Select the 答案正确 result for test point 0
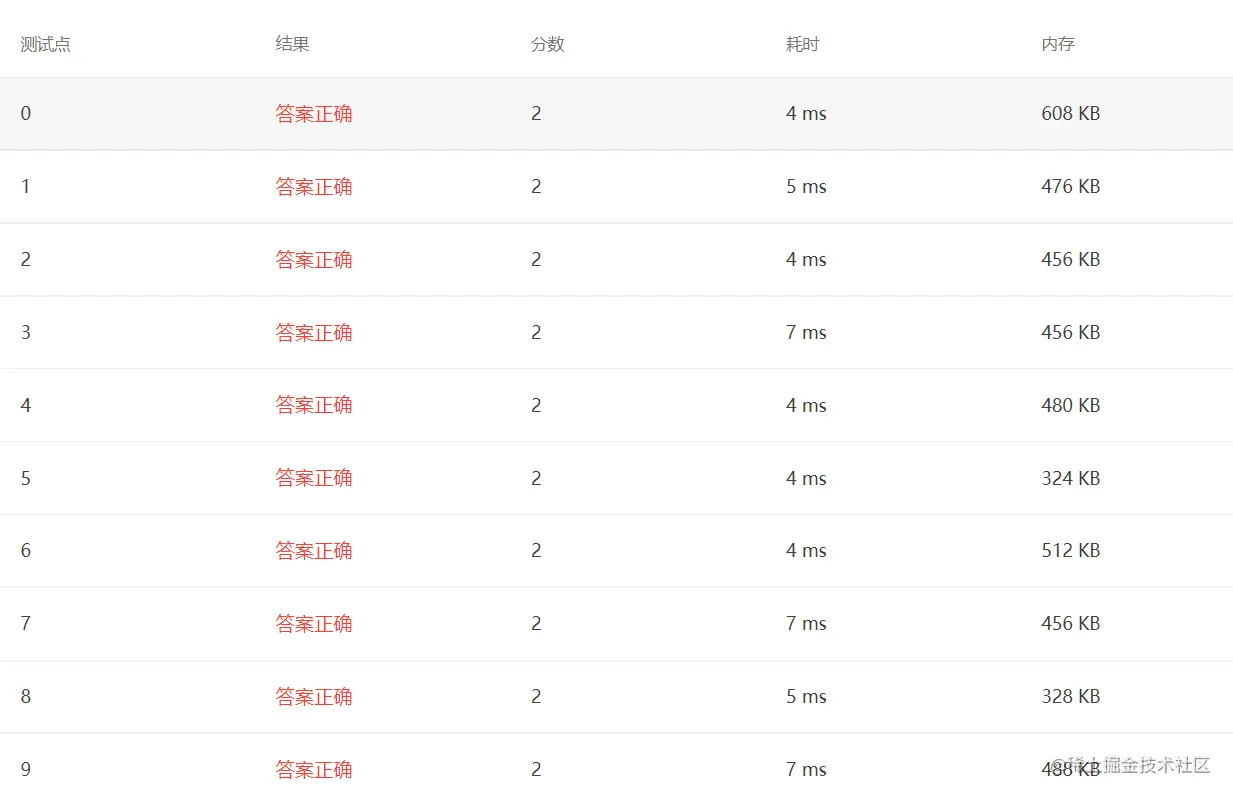 pyautogui.click(x=314, y=114)
